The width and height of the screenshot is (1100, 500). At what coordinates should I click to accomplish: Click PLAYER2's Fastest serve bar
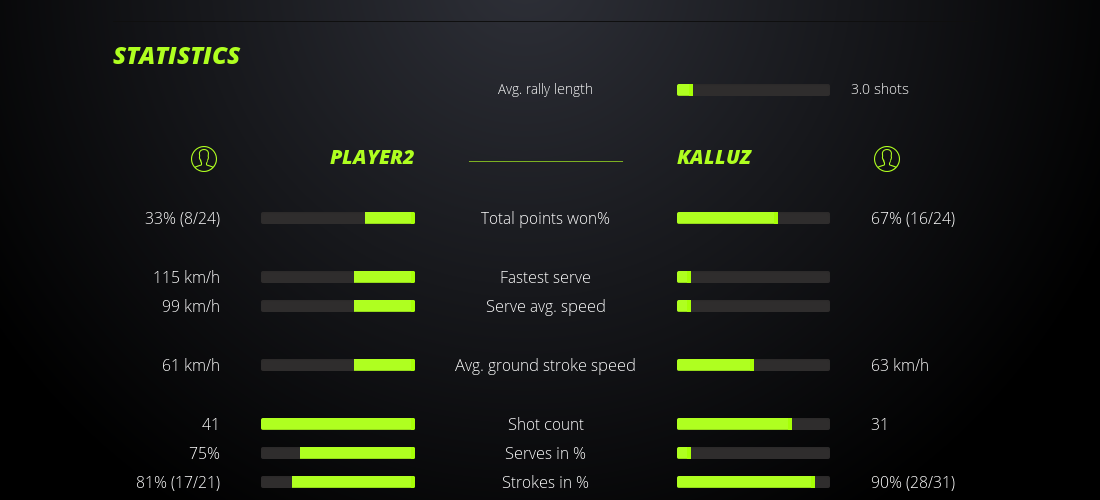(x=338, y=277)
